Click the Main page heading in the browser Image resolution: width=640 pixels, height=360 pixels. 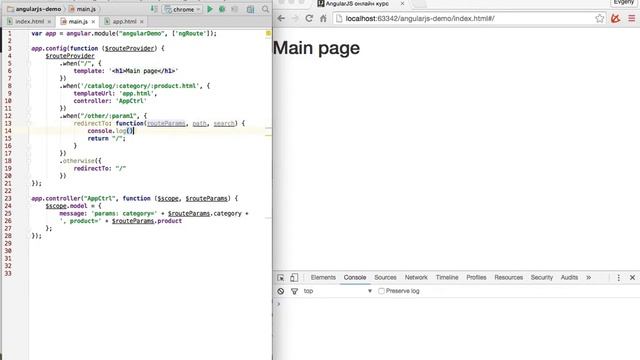coord(316,48)
